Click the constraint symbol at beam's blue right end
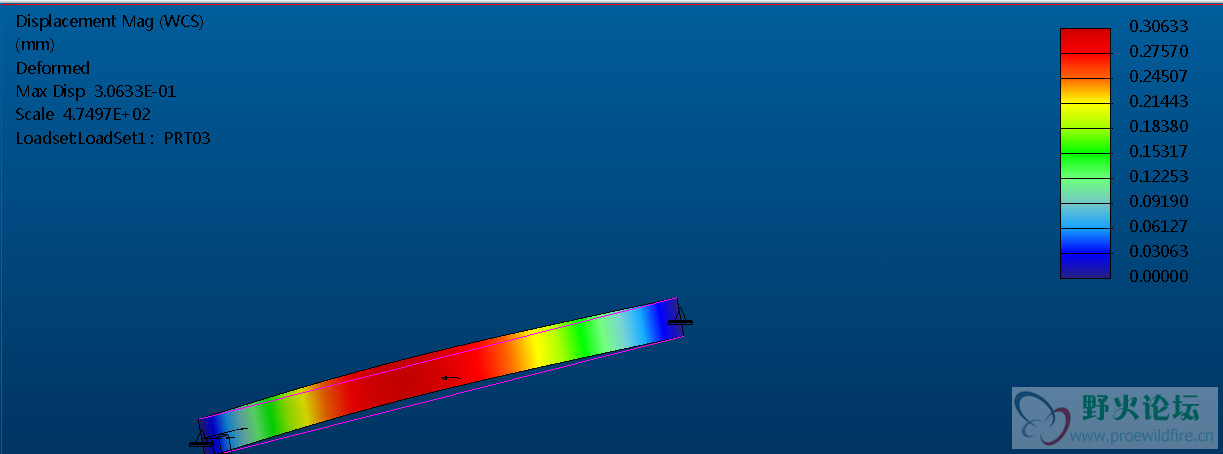The width and height of the screenshot is (1223, 454). click(680, 315)
